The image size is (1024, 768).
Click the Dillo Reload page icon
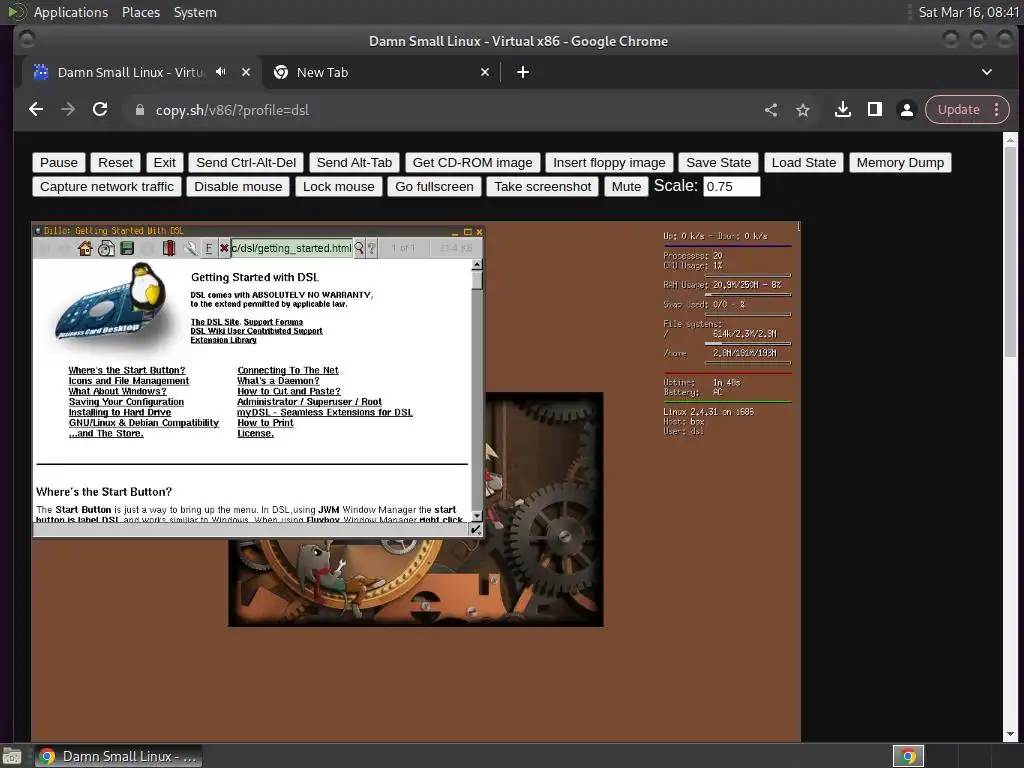click(x=106, y=248)
